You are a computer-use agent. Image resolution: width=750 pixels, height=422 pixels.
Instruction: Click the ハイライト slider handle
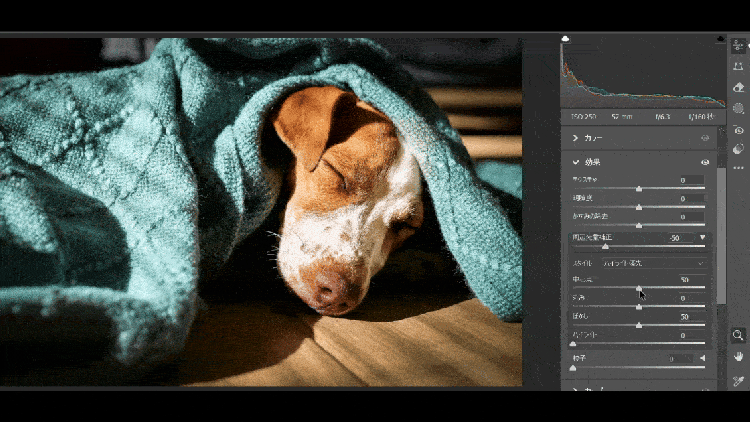573,344
